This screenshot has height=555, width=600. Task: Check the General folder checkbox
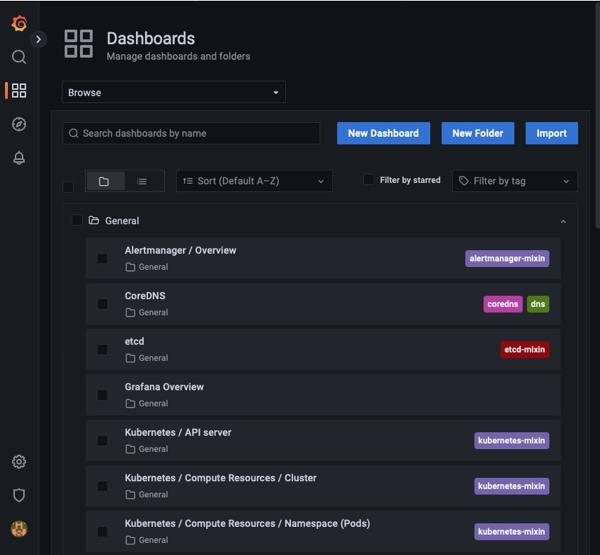pos(77,220)
